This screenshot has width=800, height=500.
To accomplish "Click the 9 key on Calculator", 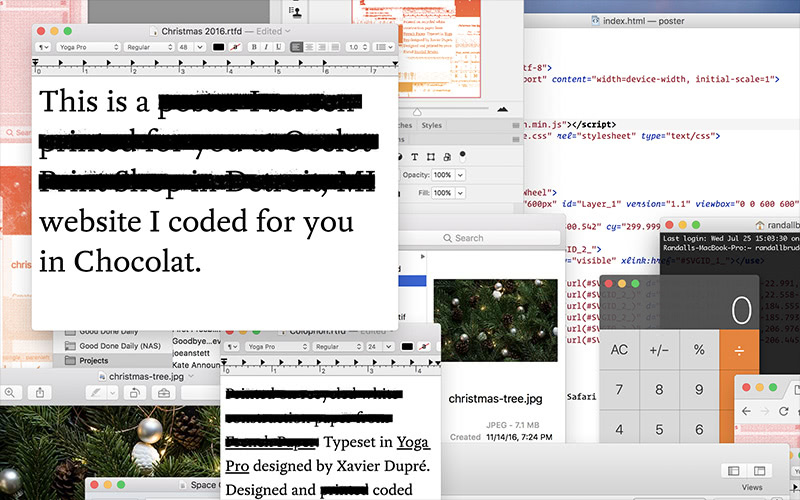I will pyautogui.click(x=699, y=390).
